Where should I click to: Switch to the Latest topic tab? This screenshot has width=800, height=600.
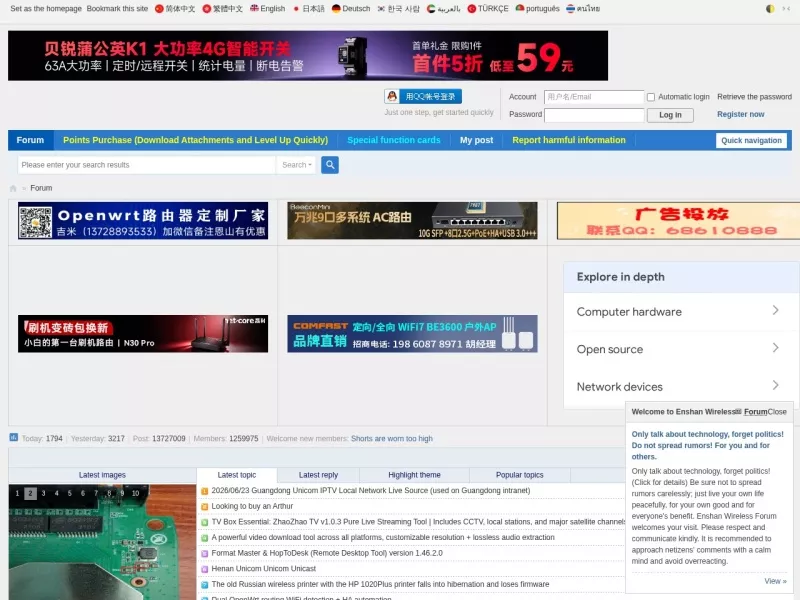click(237, 475)
